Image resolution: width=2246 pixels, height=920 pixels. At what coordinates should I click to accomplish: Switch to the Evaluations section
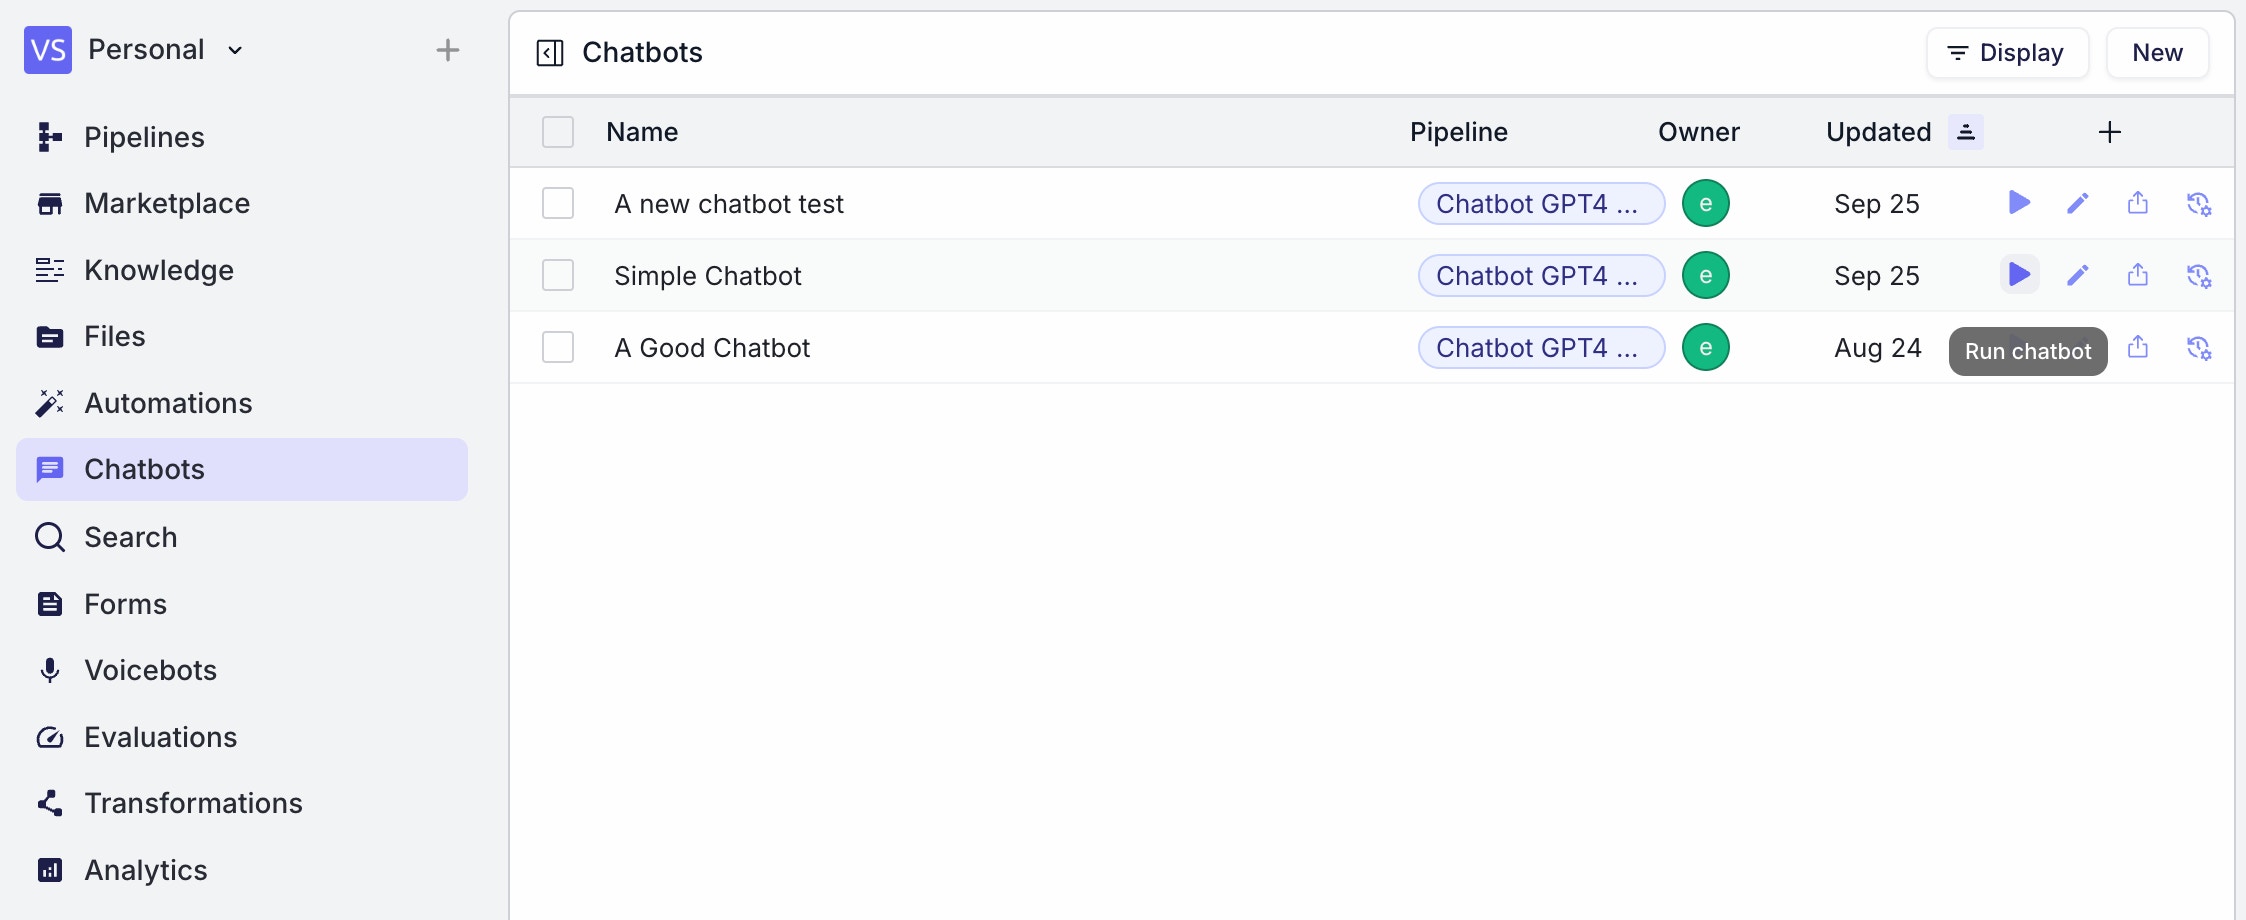tap(161, 737)
